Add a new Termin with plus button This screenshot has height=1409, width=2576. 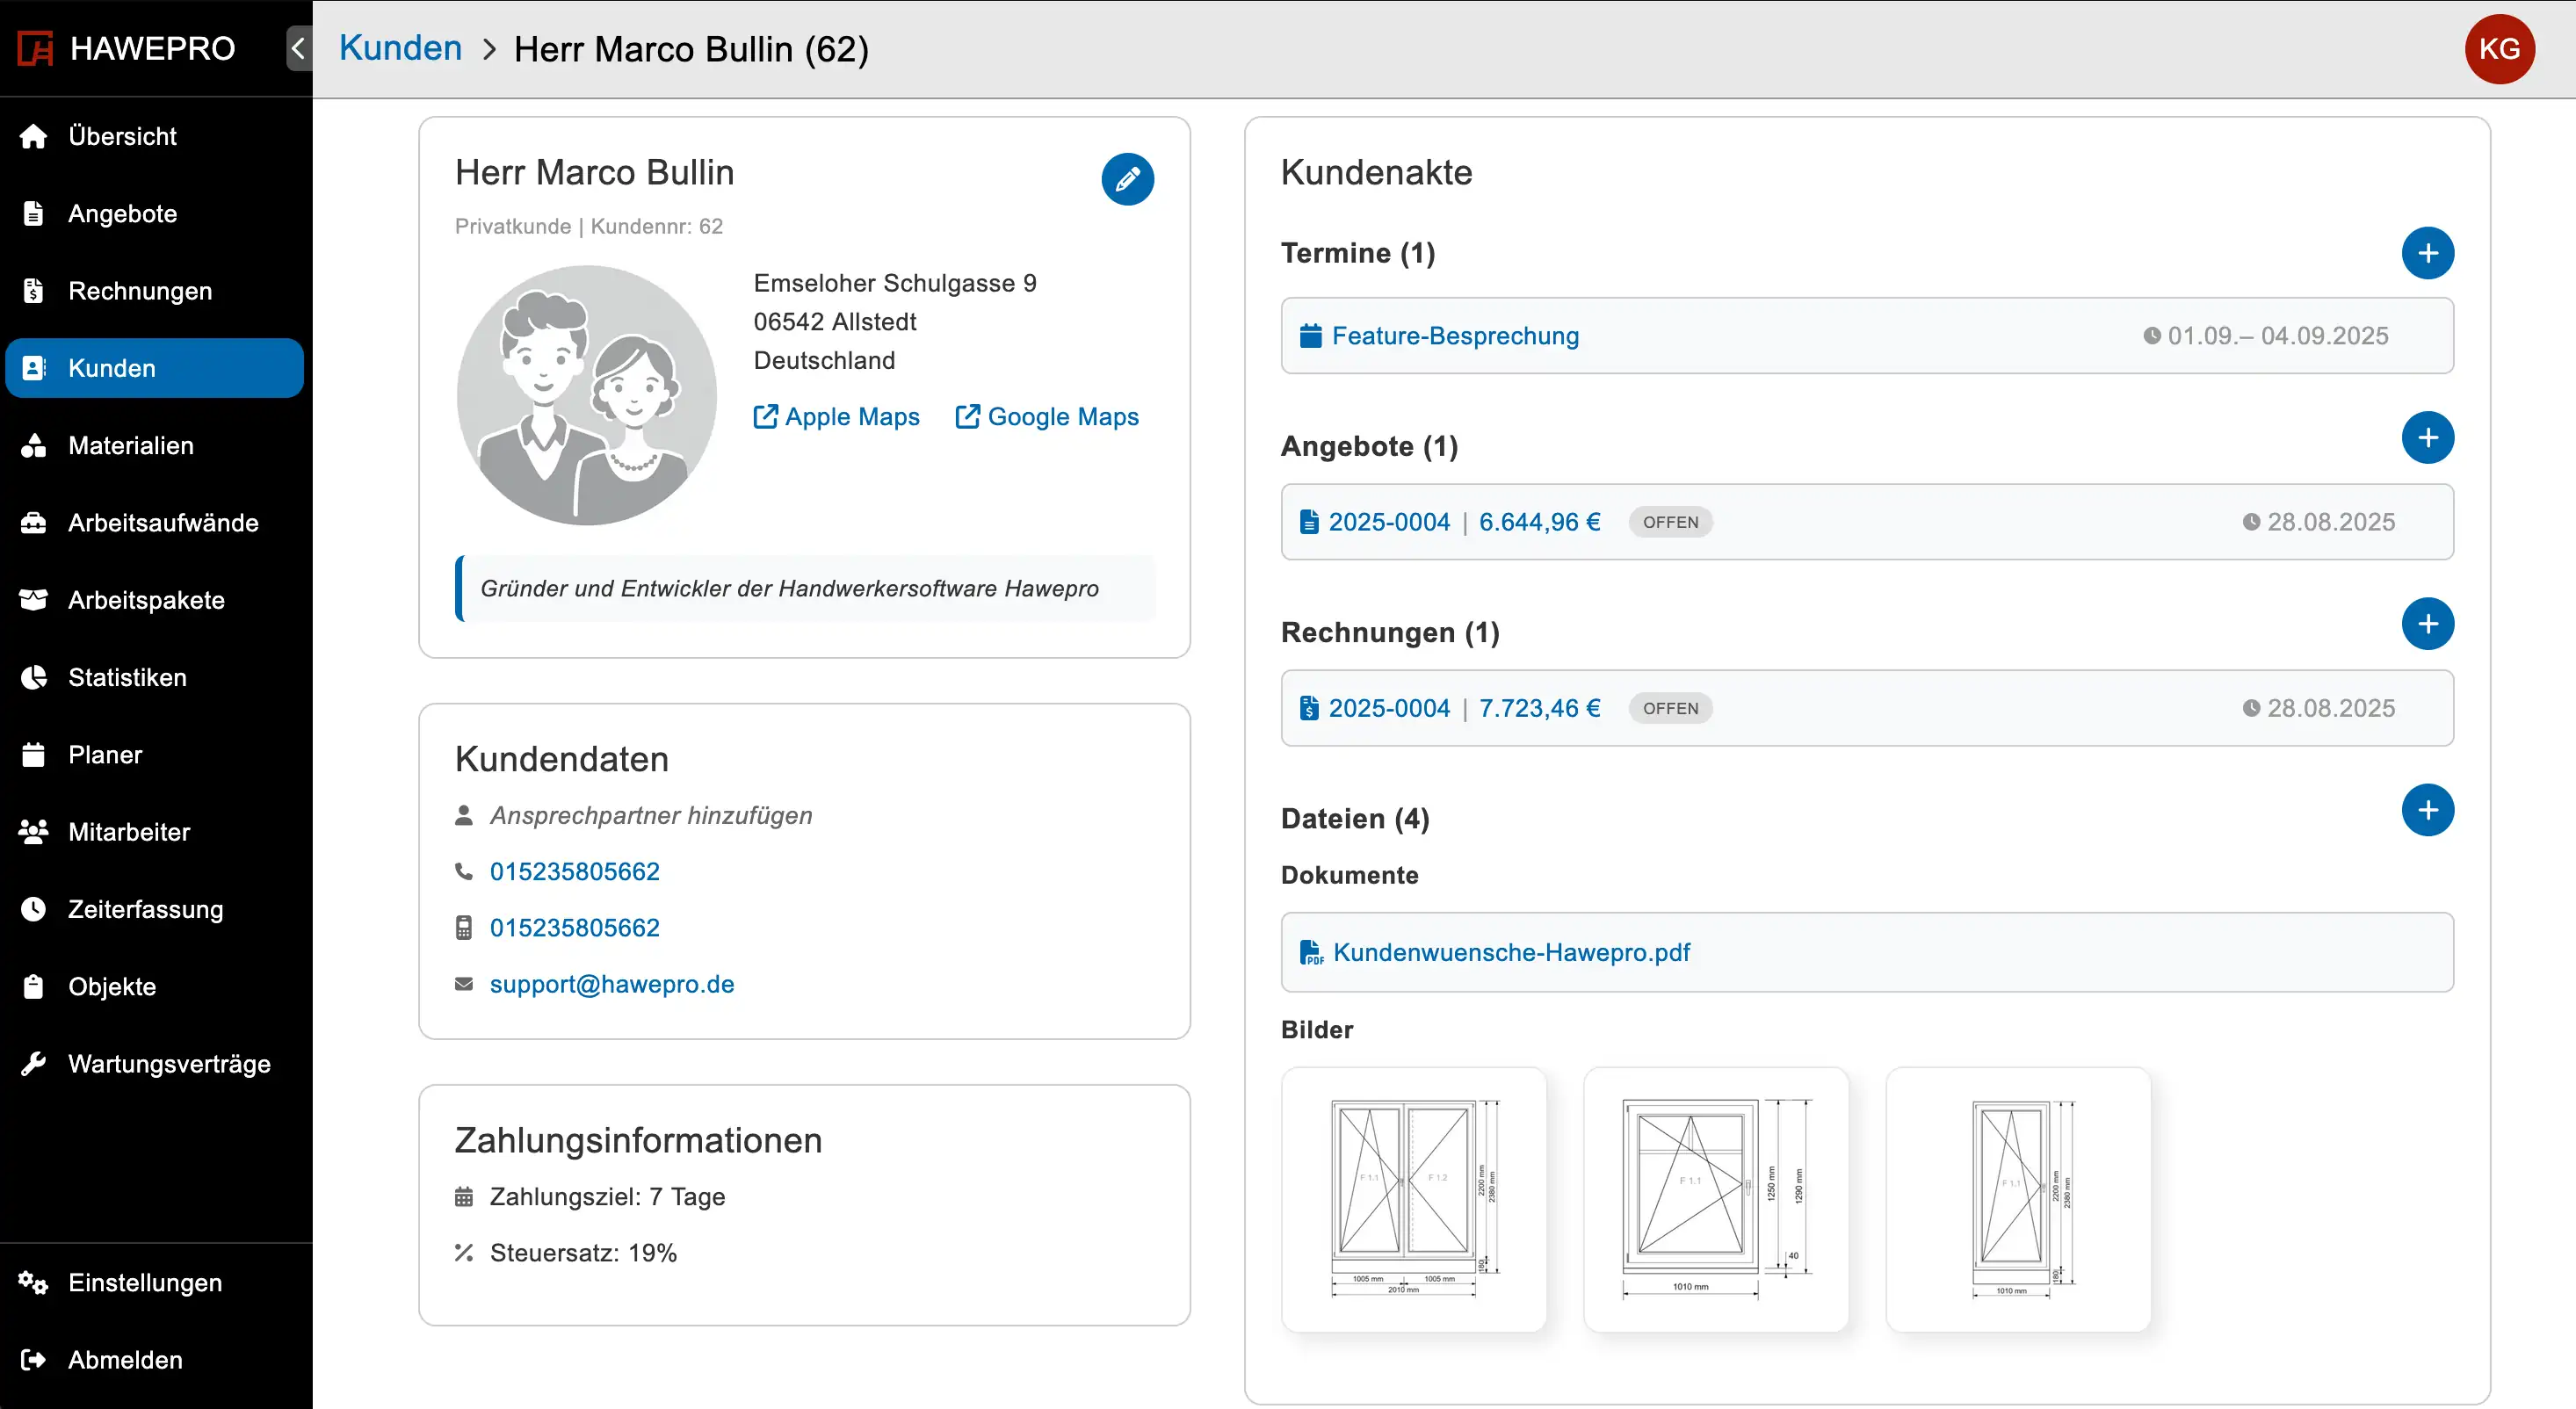click(2427, 253)
